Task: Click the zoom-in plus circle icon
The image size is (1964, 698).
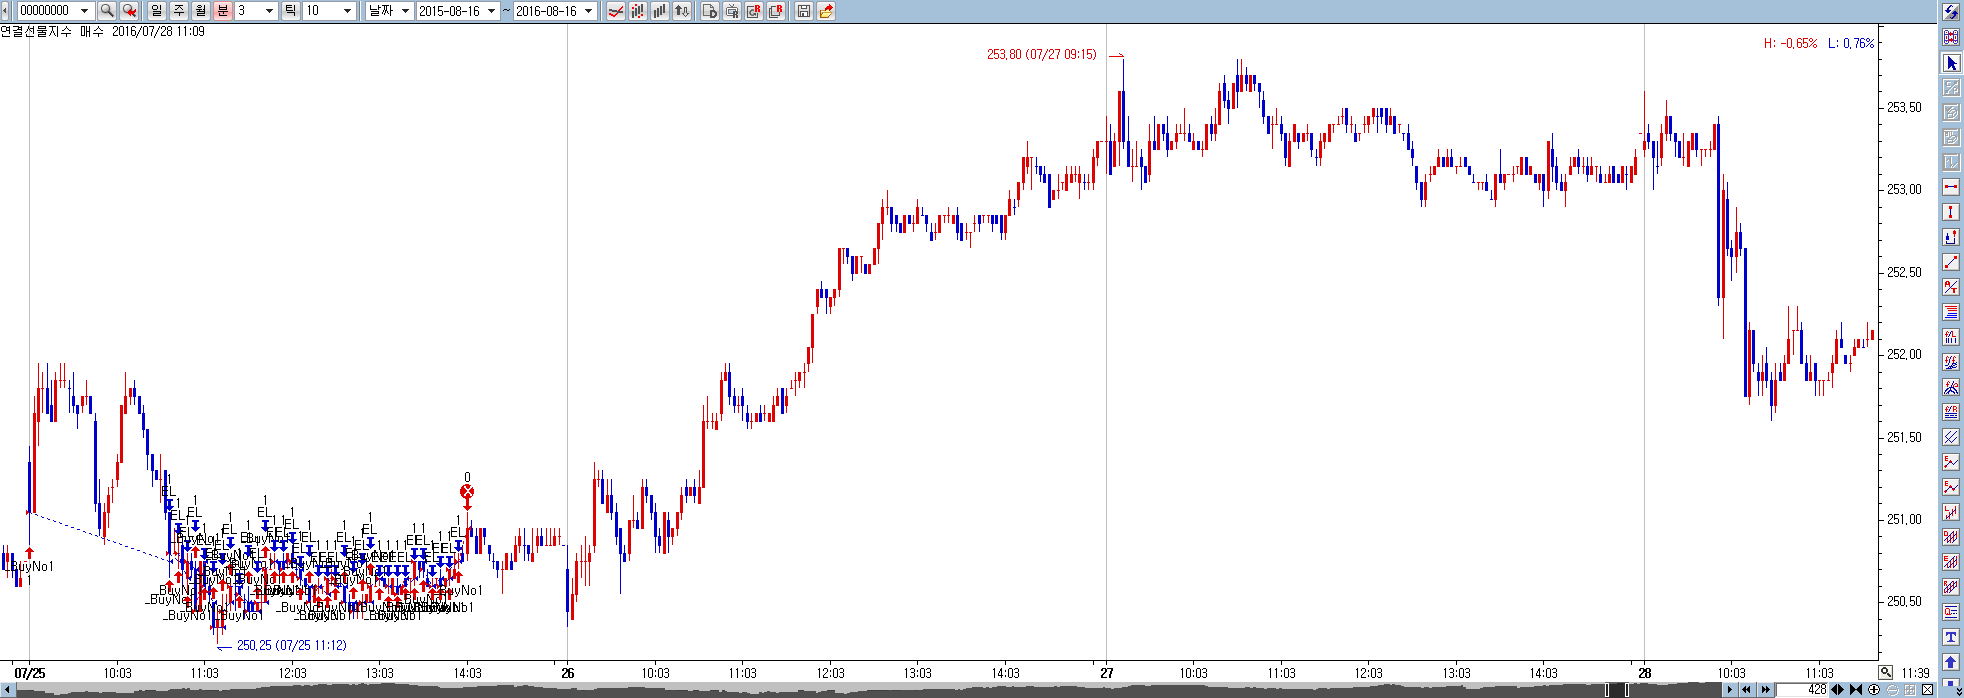Action: point(1874,690)
